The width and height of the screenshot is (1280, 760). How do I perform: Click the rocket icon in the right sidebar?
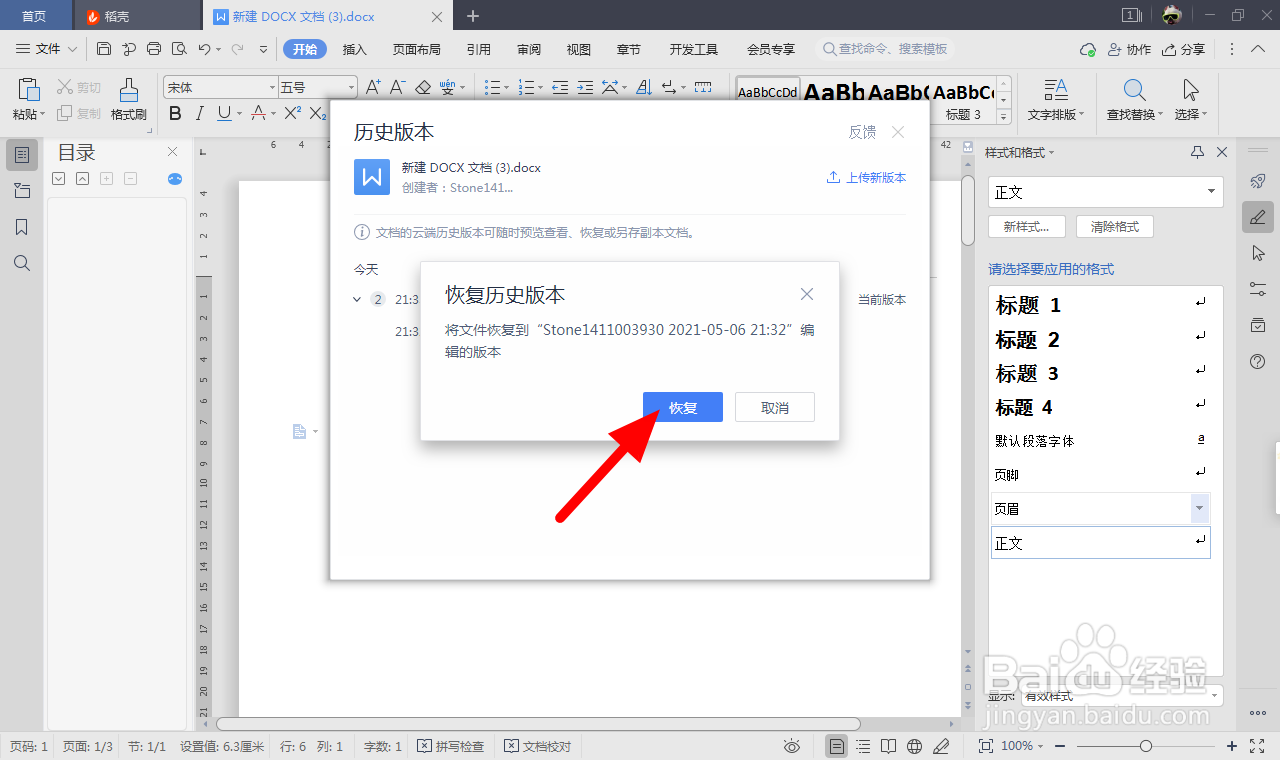1257,181
